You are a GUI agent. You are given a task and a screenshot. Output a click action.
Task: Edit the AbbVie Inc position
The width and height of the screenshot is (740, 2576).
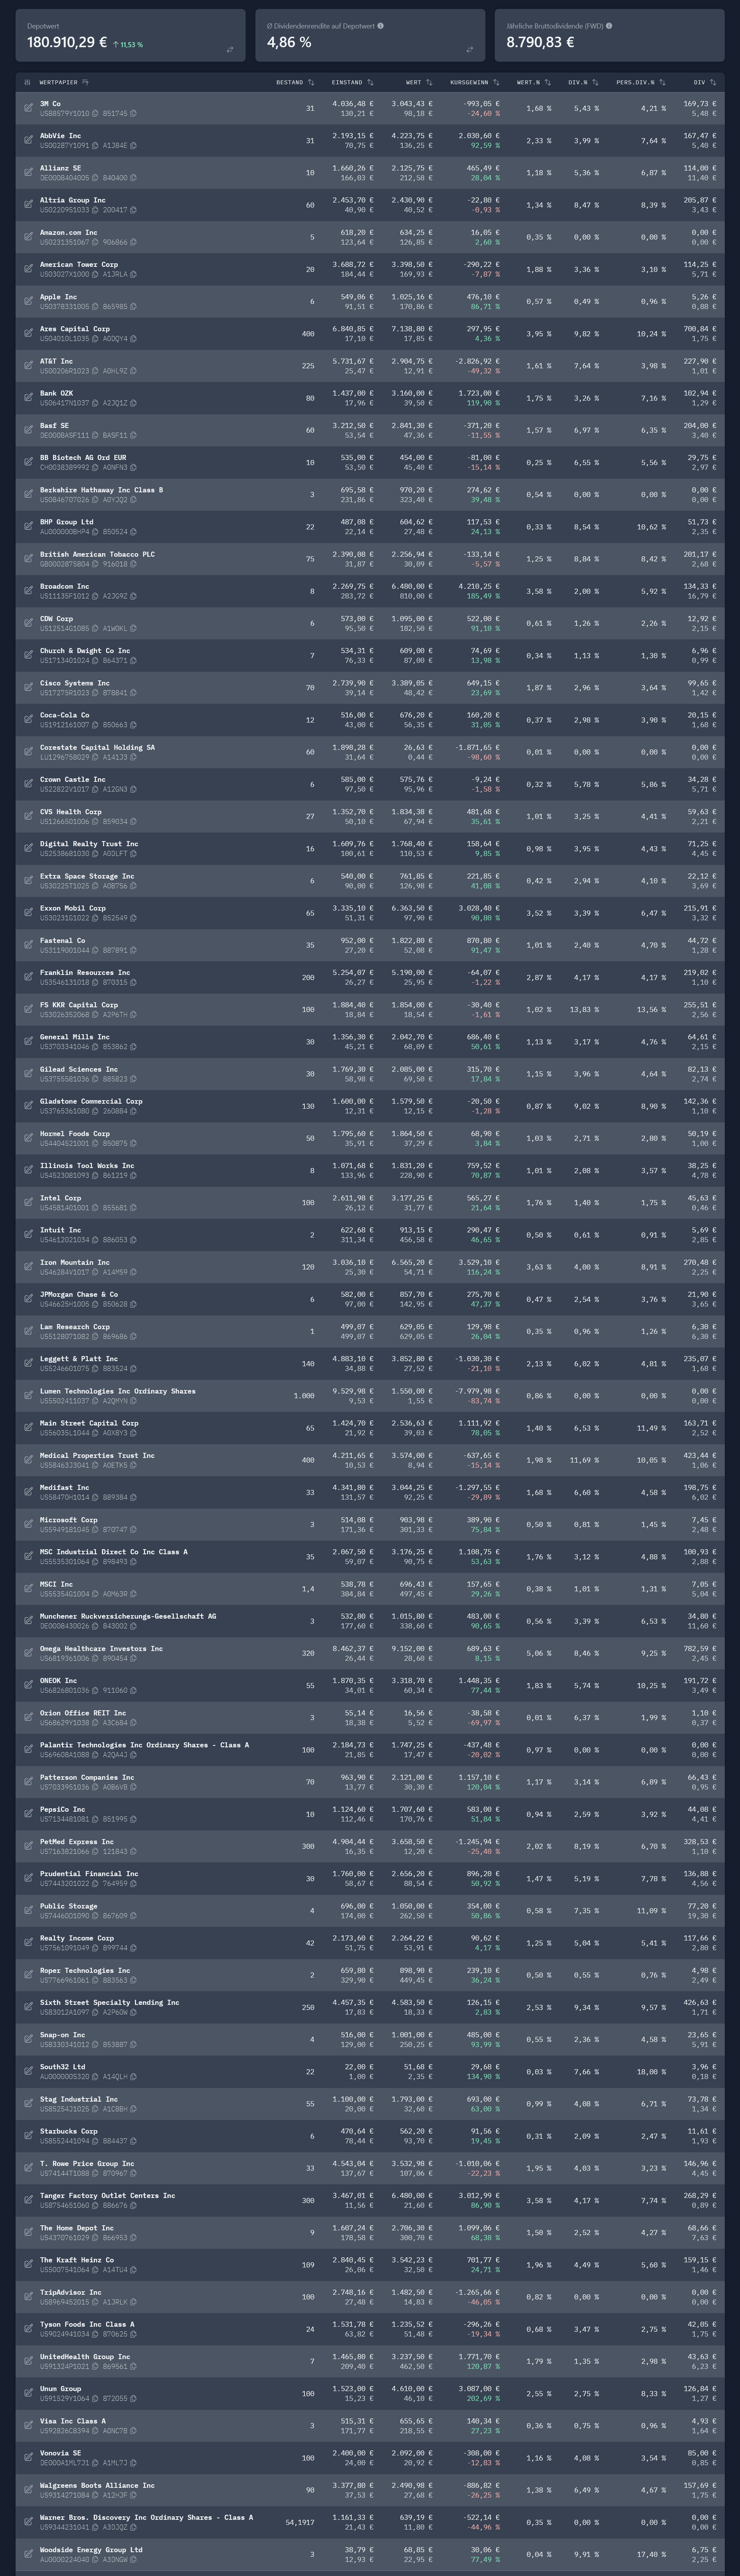tap(28, 140)
